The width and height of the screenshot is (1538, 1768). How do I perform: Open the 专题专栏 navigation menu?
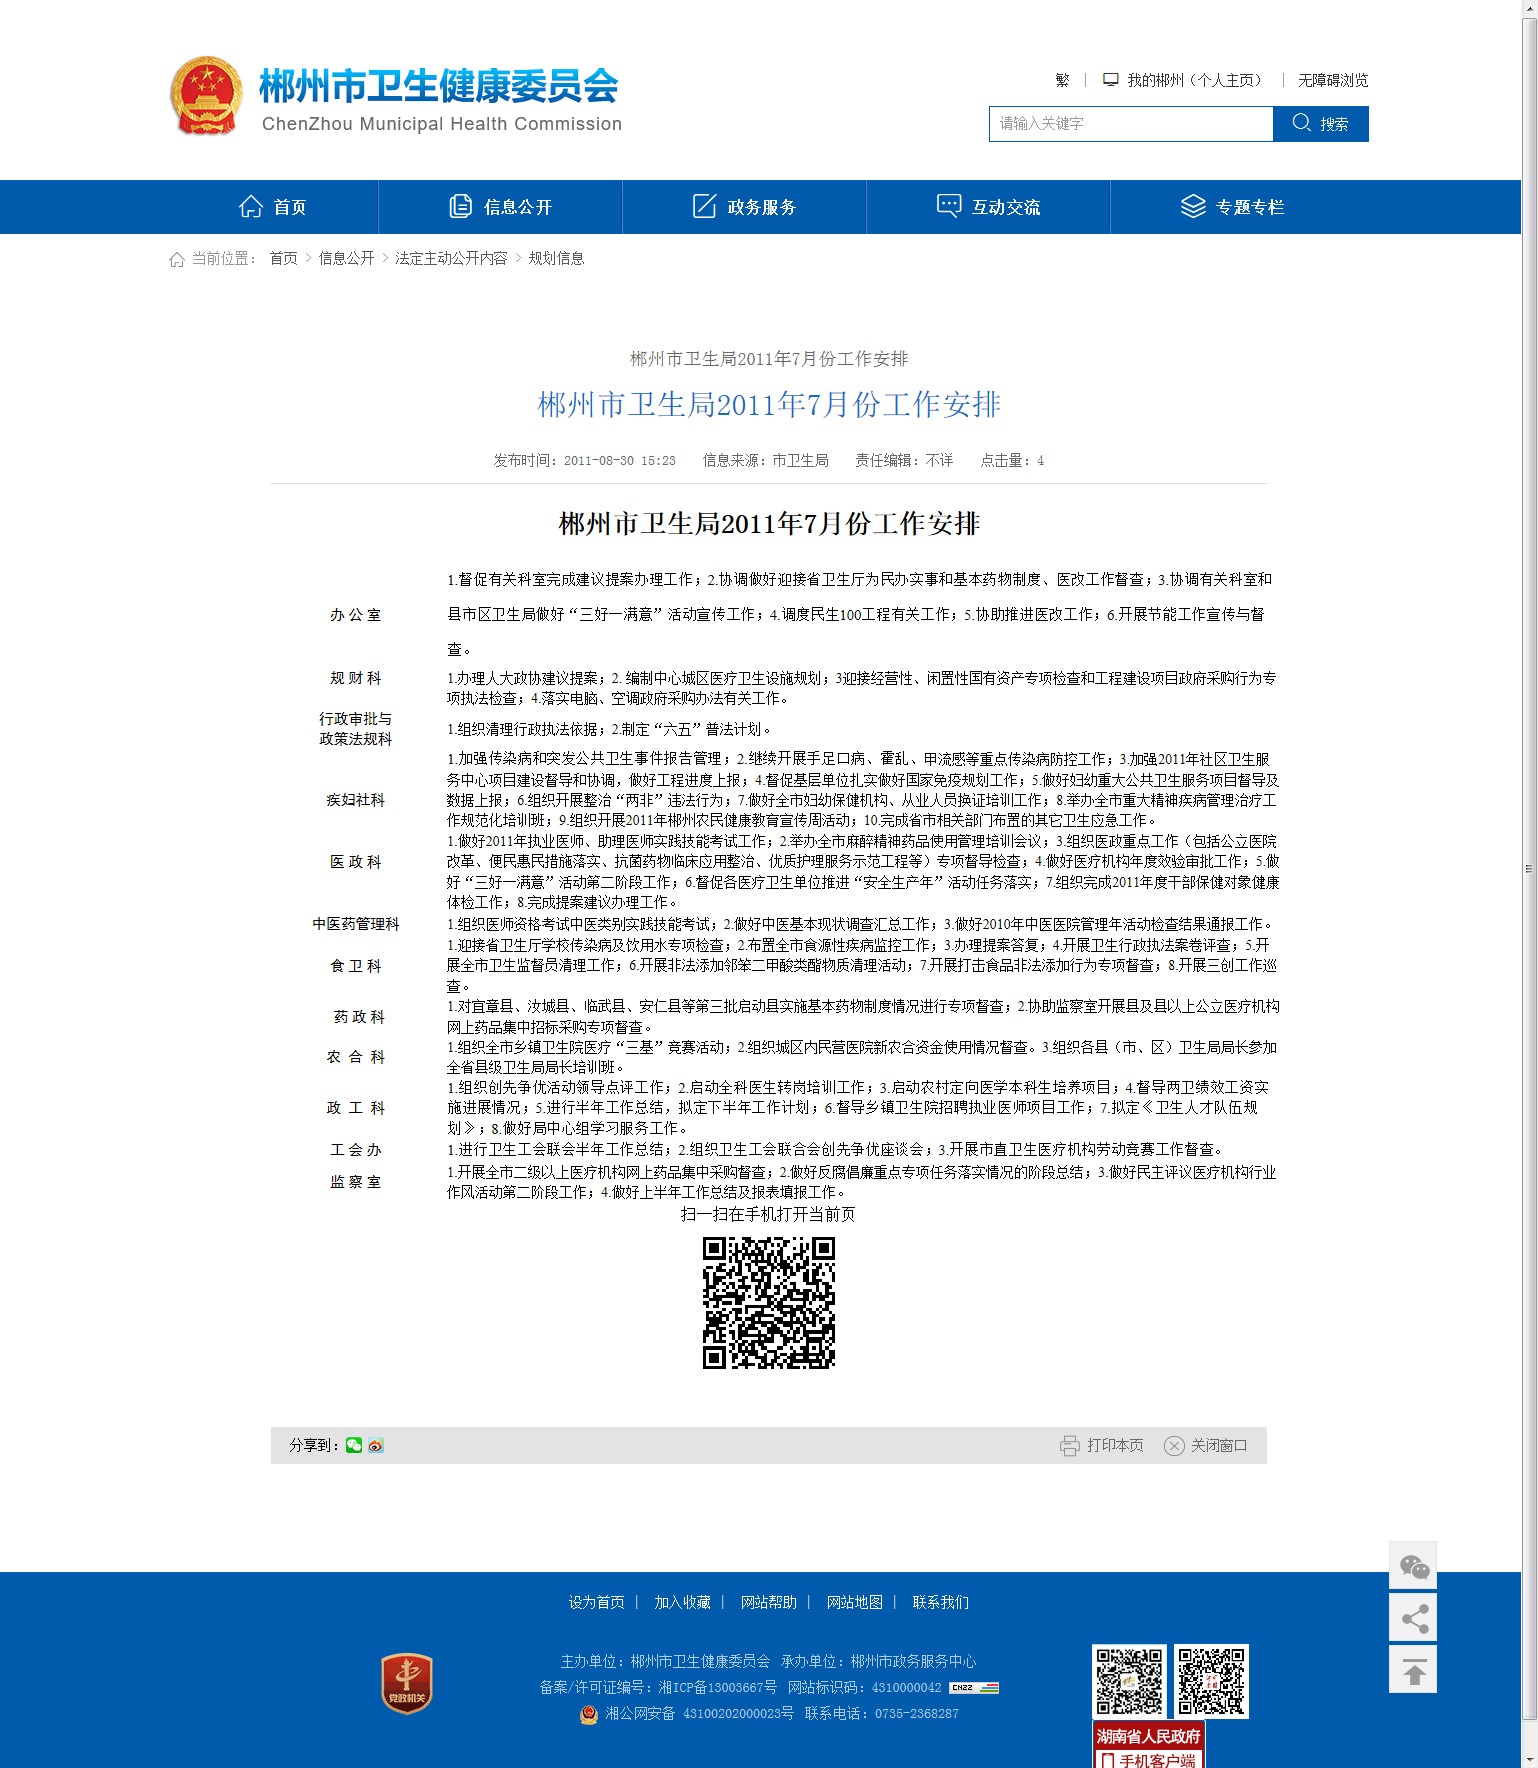pos(1232,207)
